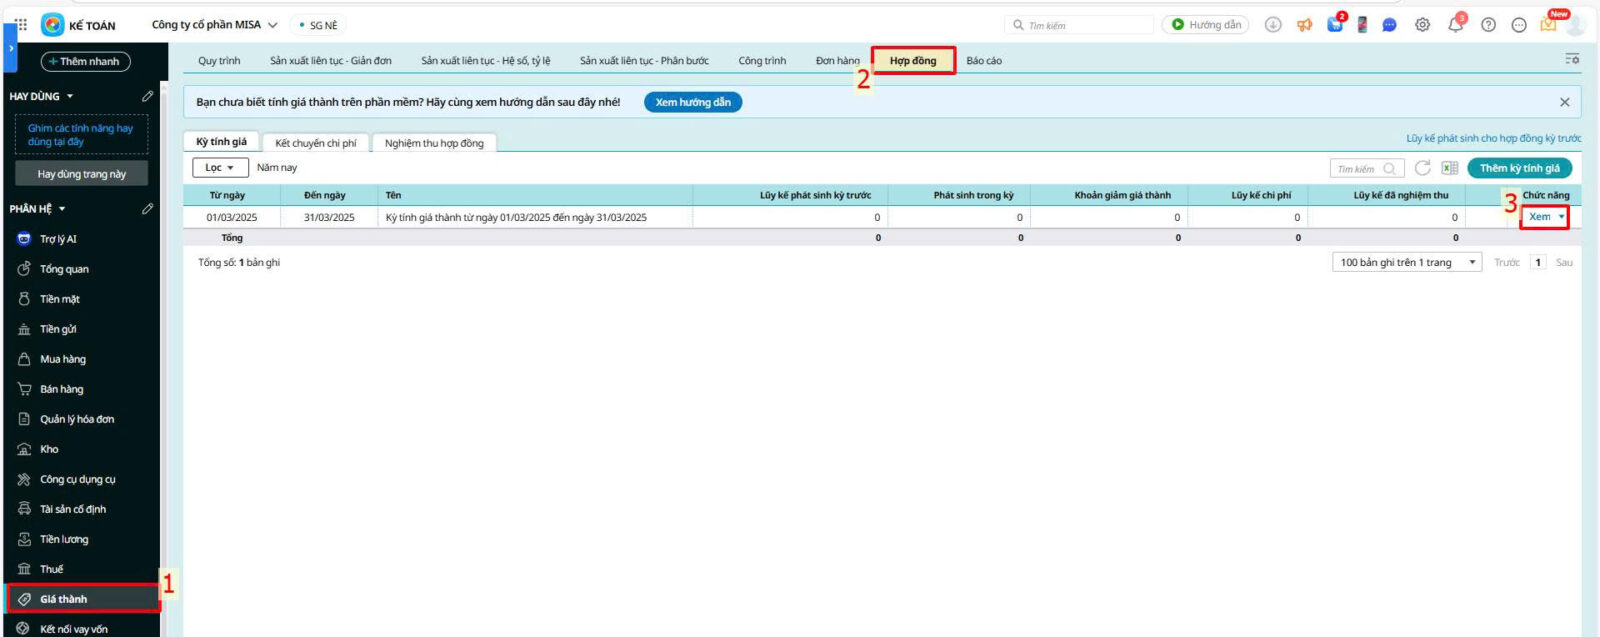Open the settings gear icon
1600x637 pixels.
1422,25
